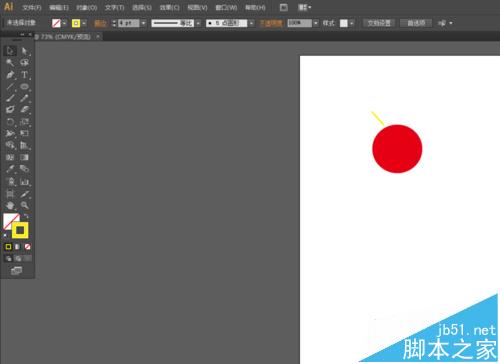Select the Direct Selection tool
Viewport: 500px width, 364px height.
tap(24, 51)
